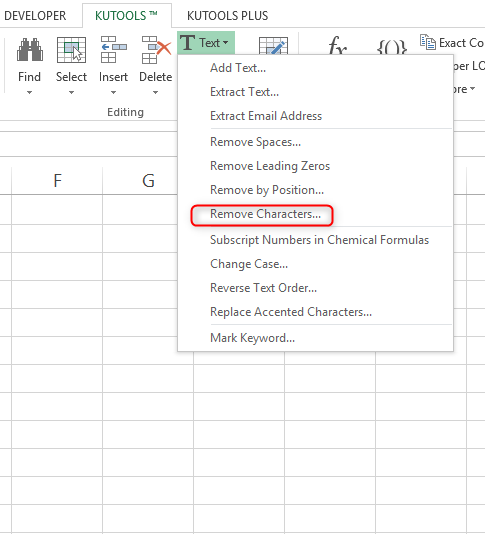The image size is (485, 534).
Task: Select column G header
Action: [148, 180]
